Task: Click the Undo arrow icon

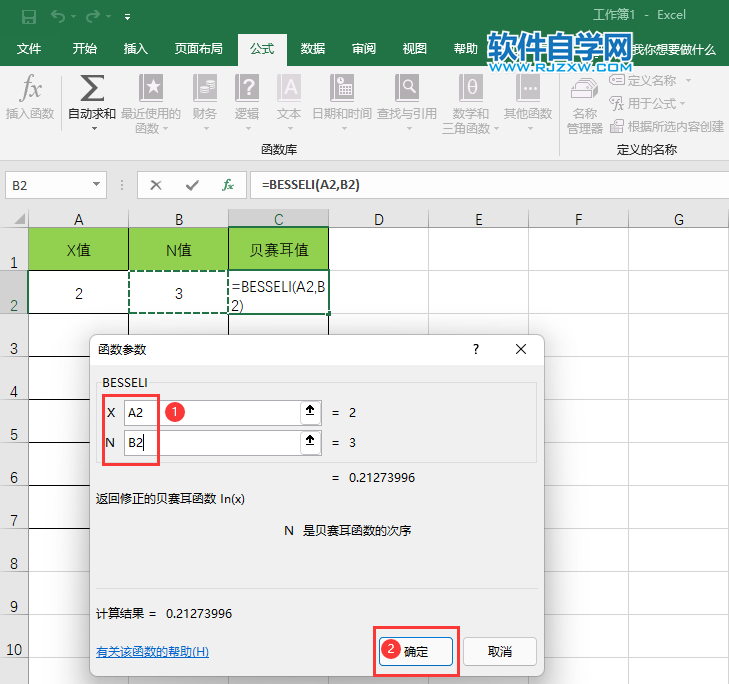Action: (x=58, y=17)
